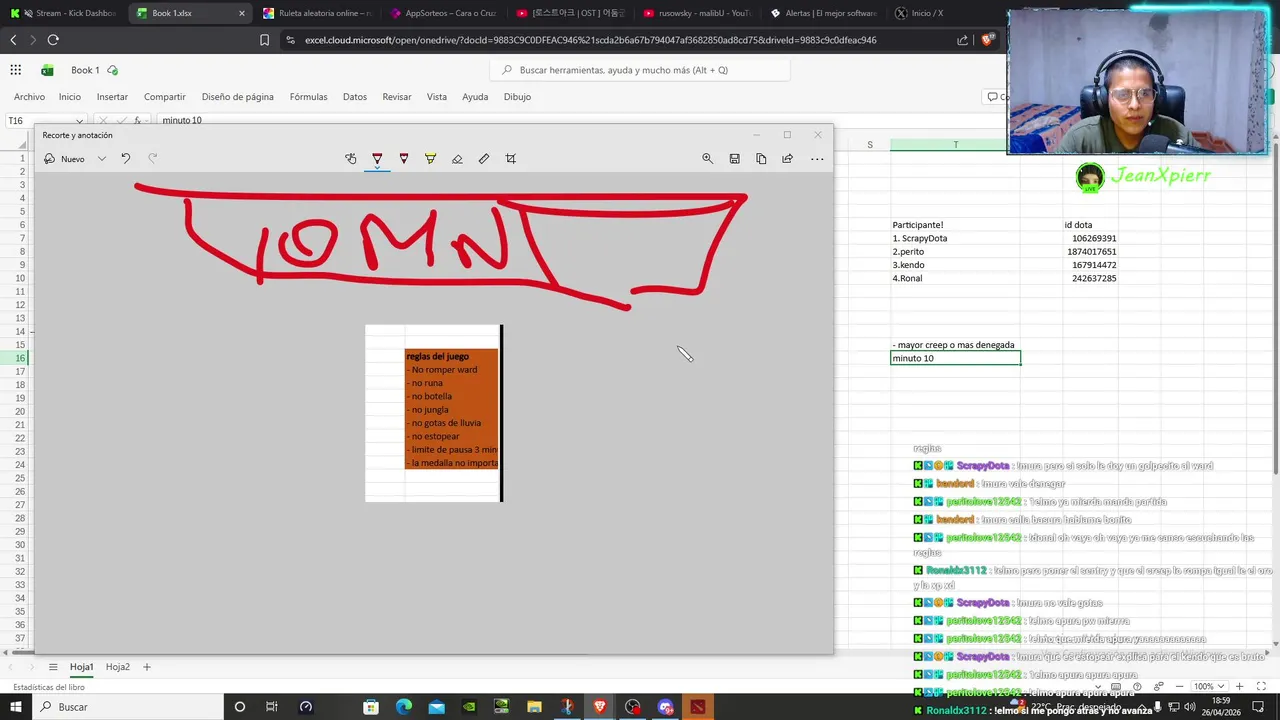Image resolution: width=1280 pixels, height=720 pixels.
Task: Click the taskbar Buscar search box
Action: pyautogui.click(x=128, y=707)
